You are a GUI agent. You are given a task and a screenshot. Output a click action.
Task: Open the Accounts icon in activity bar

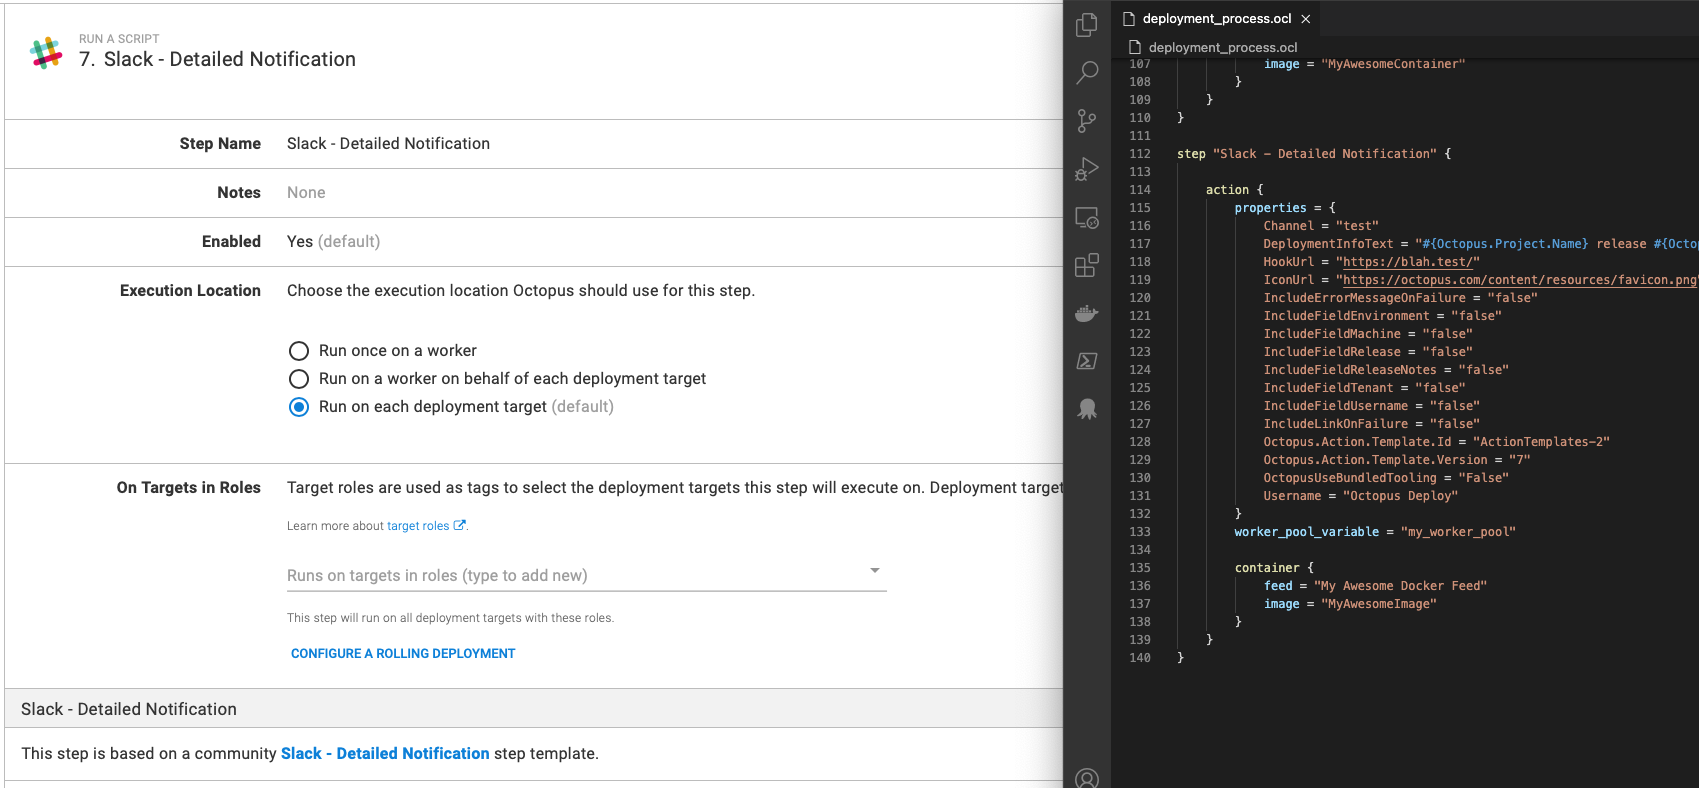point(1087,779)
